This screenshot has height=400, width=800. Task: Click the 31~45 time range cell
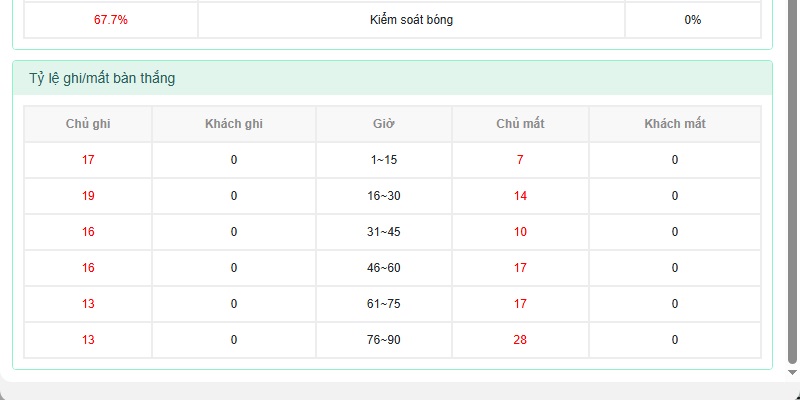point(384,232)
